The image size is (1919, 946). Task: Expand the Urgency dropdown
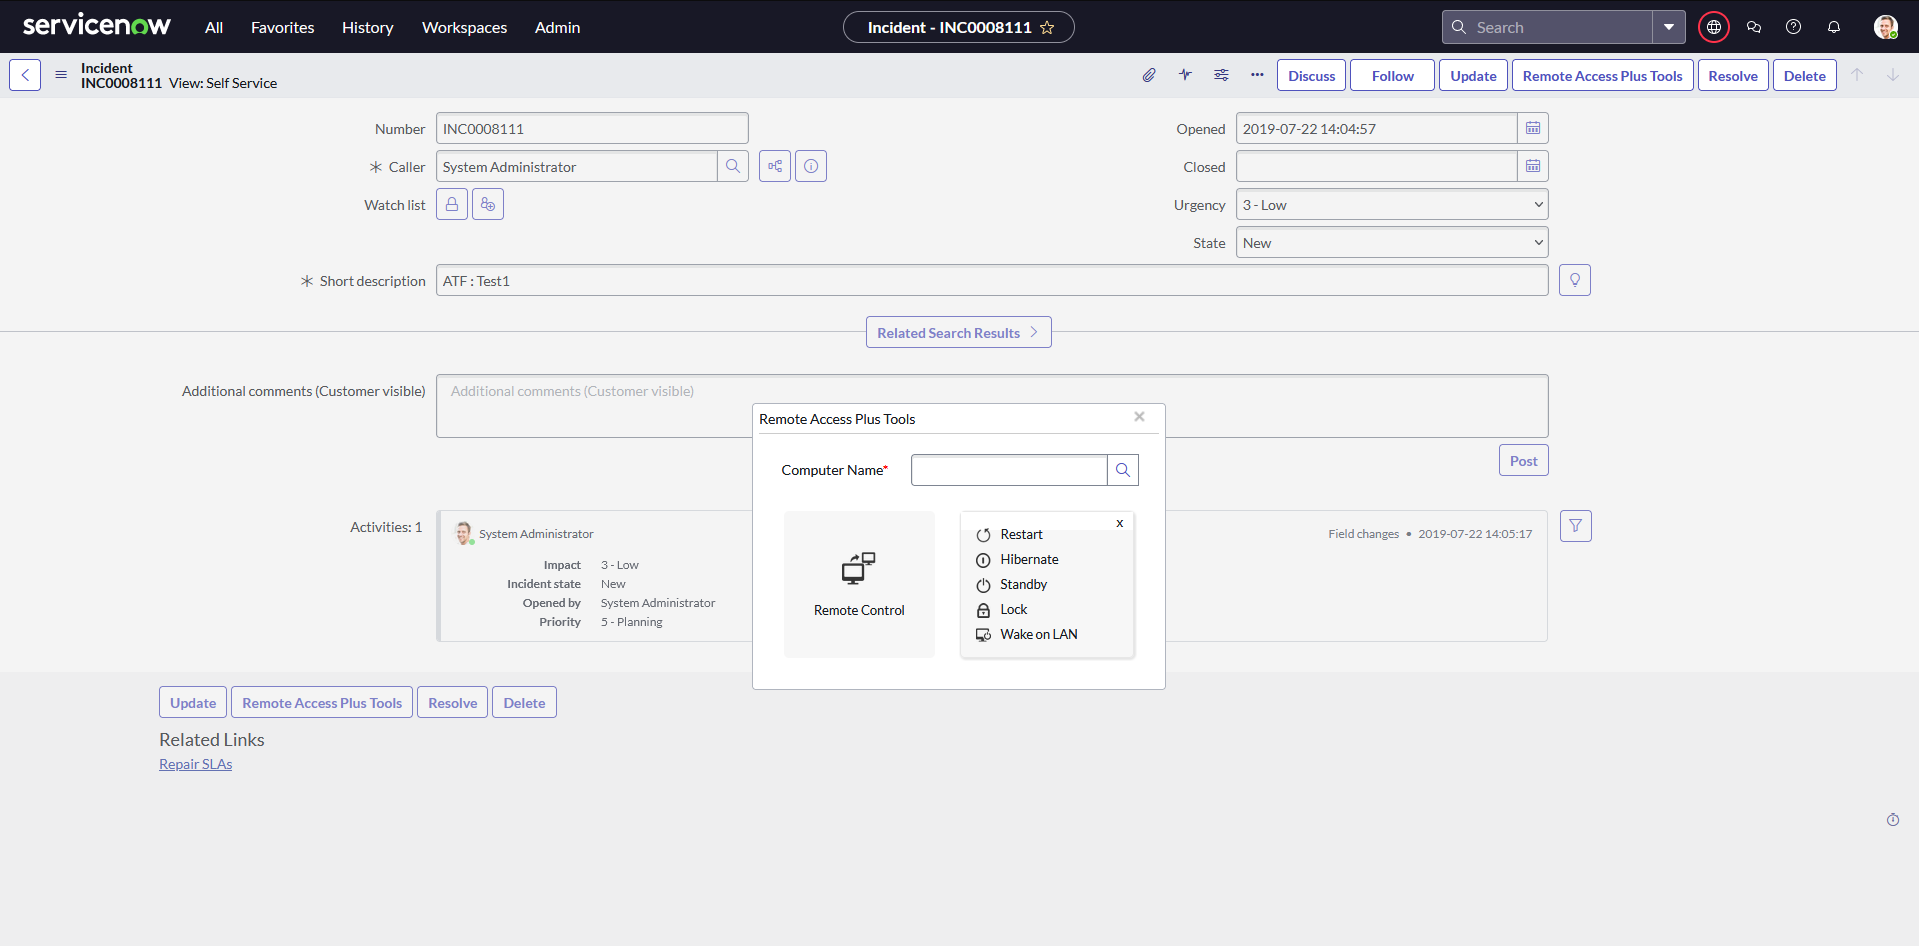[1391, 205]
